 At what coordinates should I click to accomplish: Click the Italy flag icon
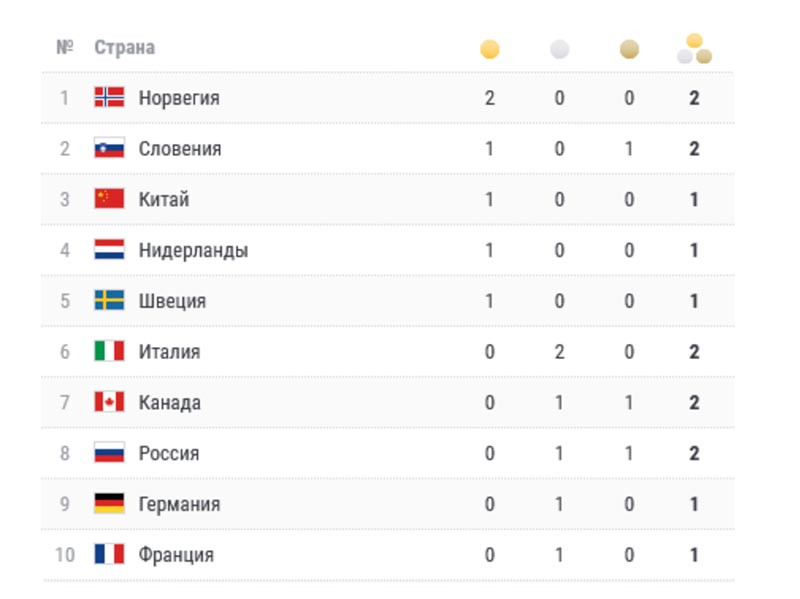[x=109, y=351]
